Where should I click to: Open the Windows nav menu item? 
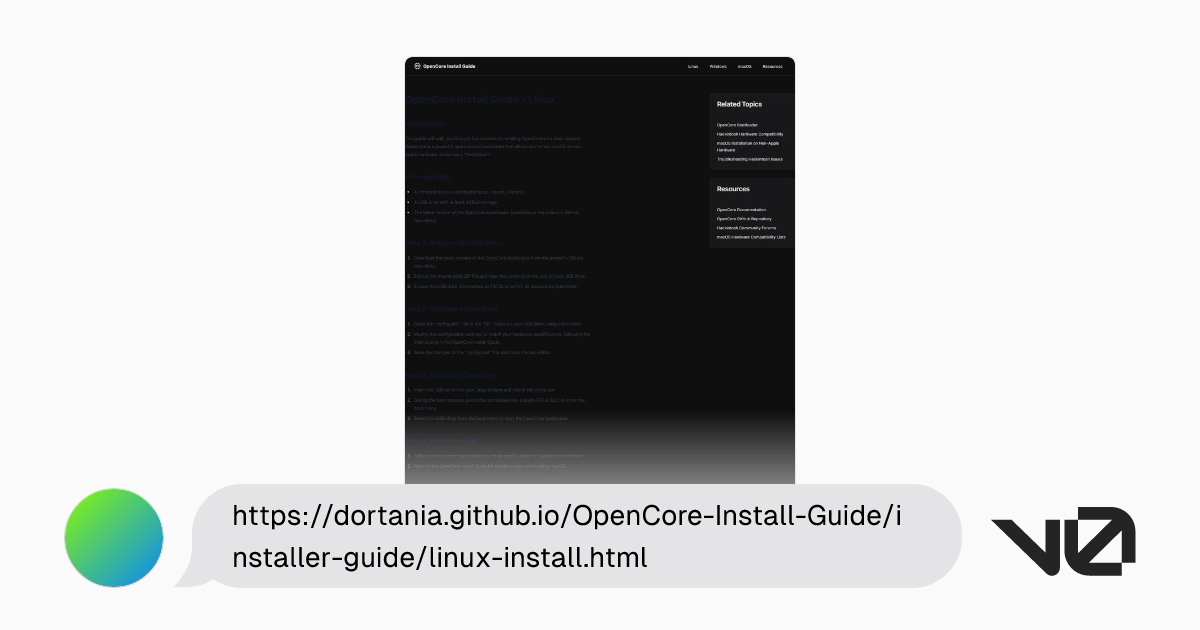pyautogui.click(x=718, y=66)
